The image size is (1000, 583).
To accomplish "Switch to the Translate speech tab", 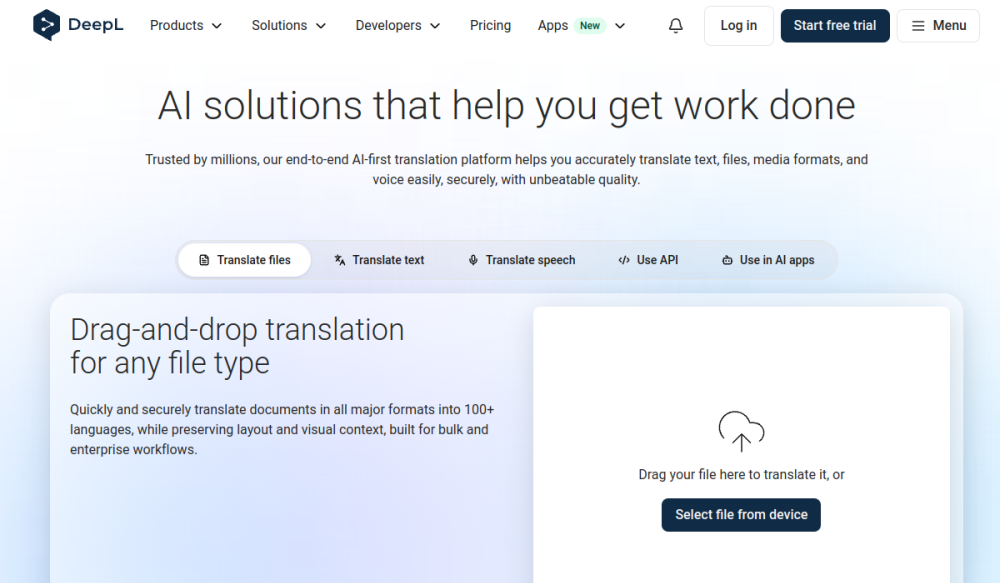I will click(522, 260).
